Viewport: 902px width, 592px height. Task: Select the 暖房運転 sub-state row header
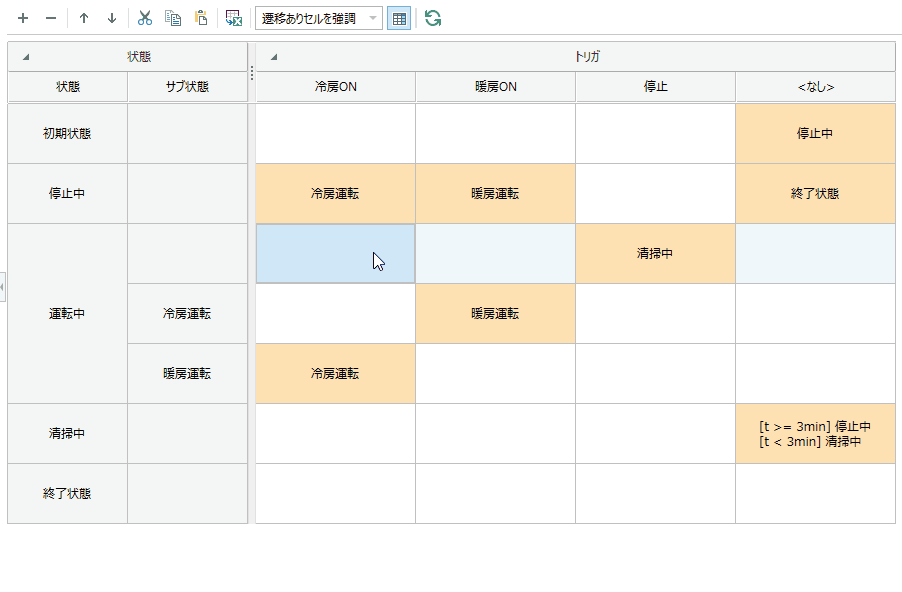188,373
